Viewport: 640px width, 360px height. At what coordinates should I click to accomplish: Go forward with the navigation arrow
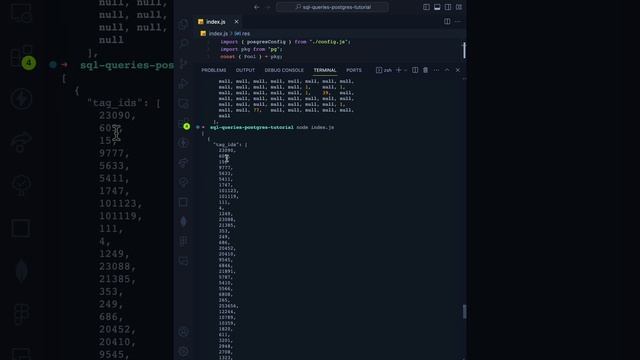(268, 7)
